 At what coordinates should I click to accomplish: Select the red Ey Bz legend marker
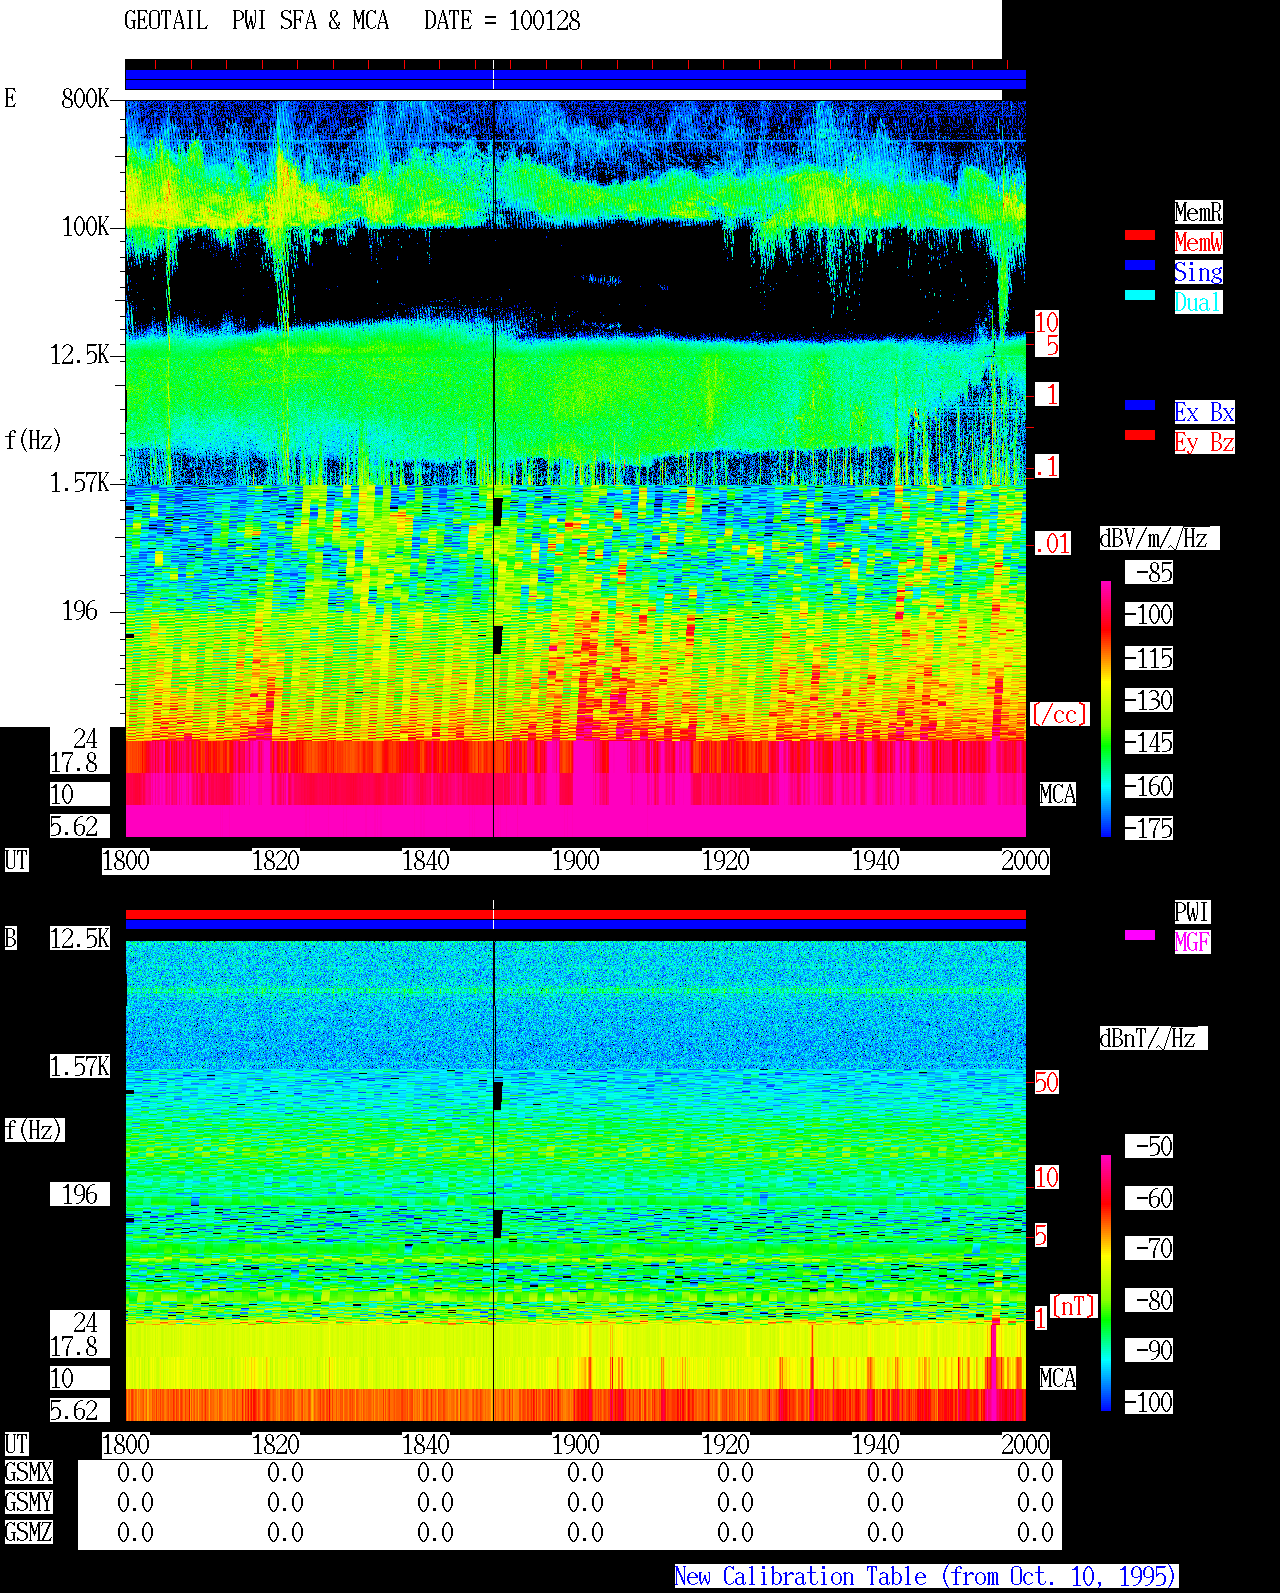tap(1140, 435)
